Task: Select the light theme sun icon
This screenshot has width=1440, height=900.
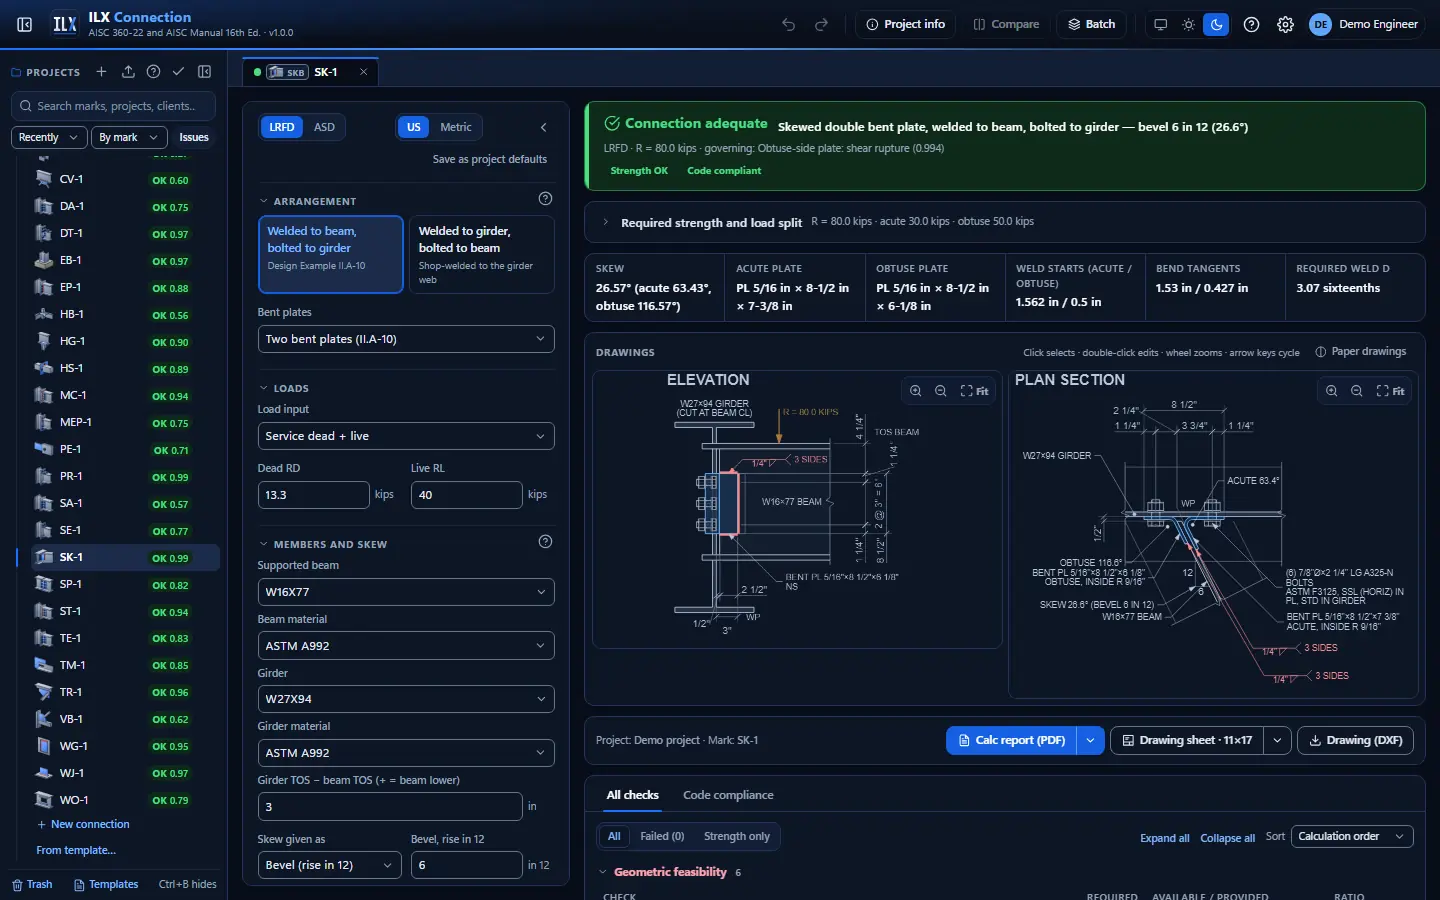Action: 1188,24
